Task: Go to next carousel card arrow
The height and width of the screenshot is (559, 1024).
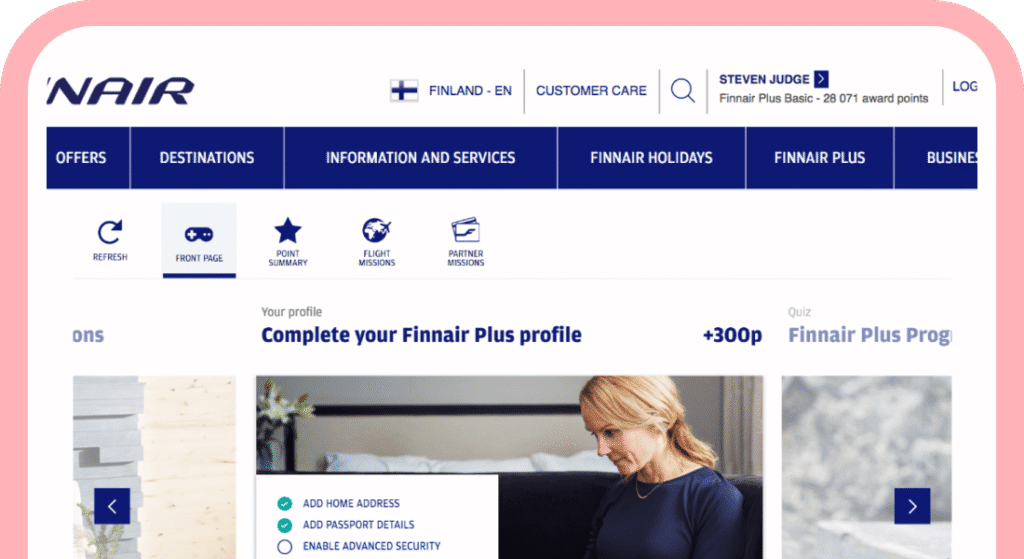Action: click(912, 506)
